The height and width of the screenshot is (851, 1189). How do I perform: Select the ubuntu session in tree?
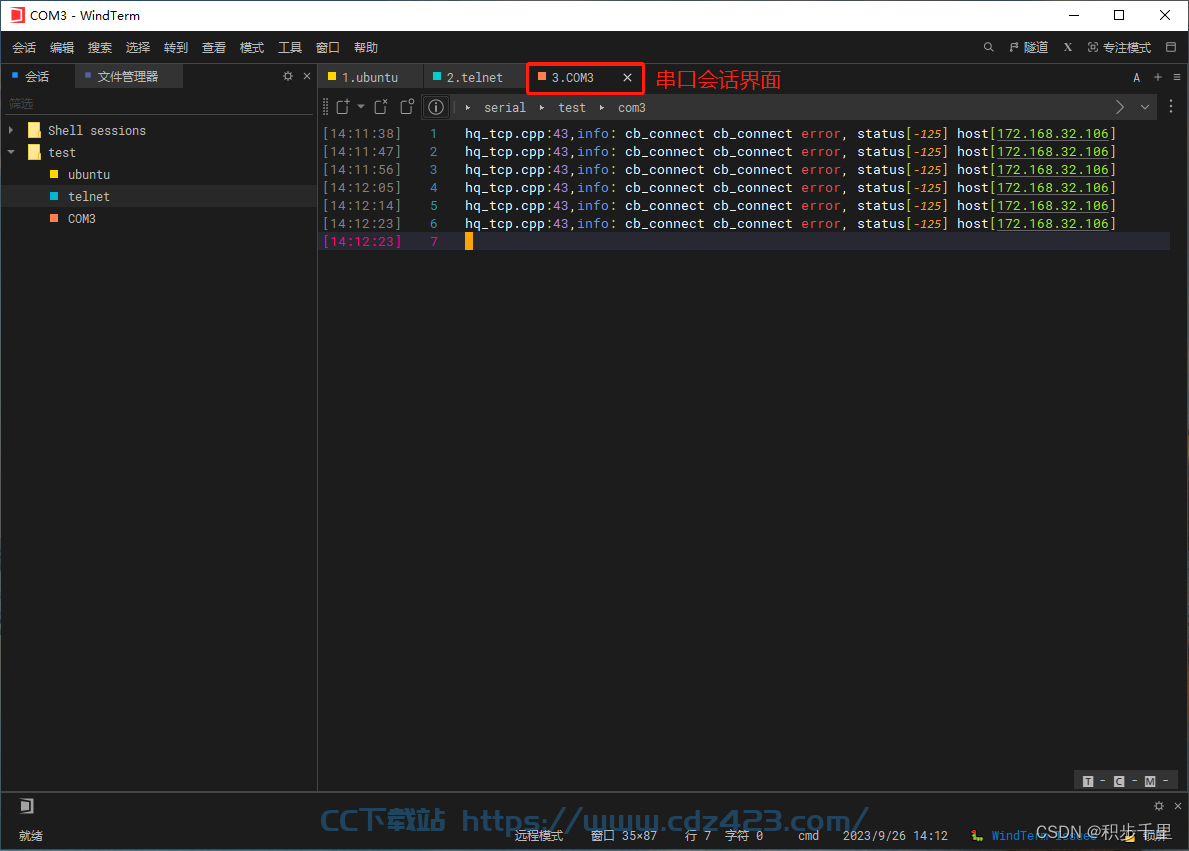89,174
